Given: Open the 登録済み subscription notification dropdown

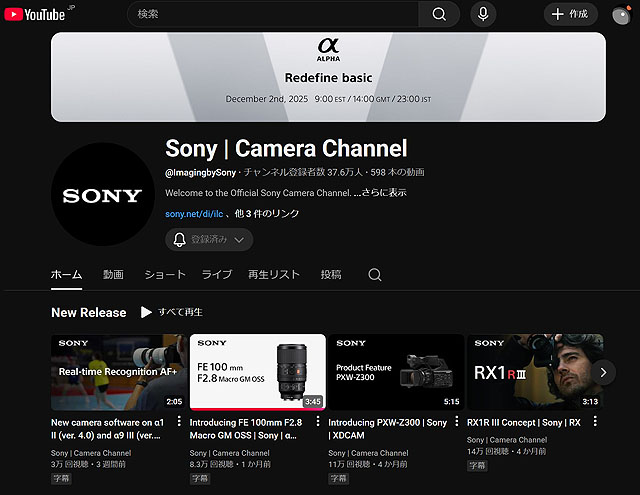Looking at the screenshot, I should tap(209, 240).
